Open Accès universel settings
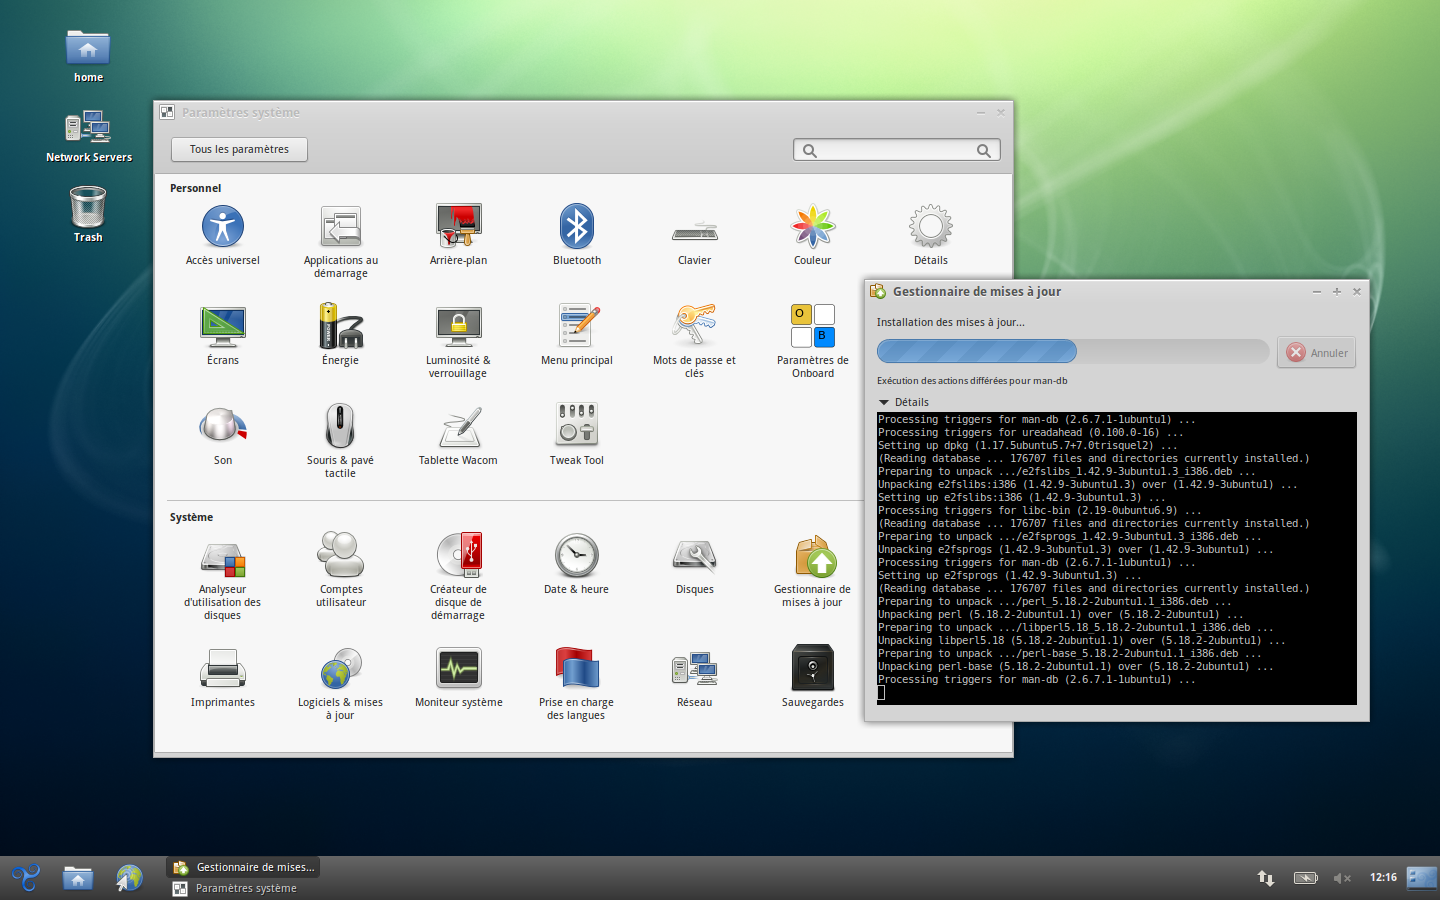This screenshot has height=900, width=1440. pos(223,236)
